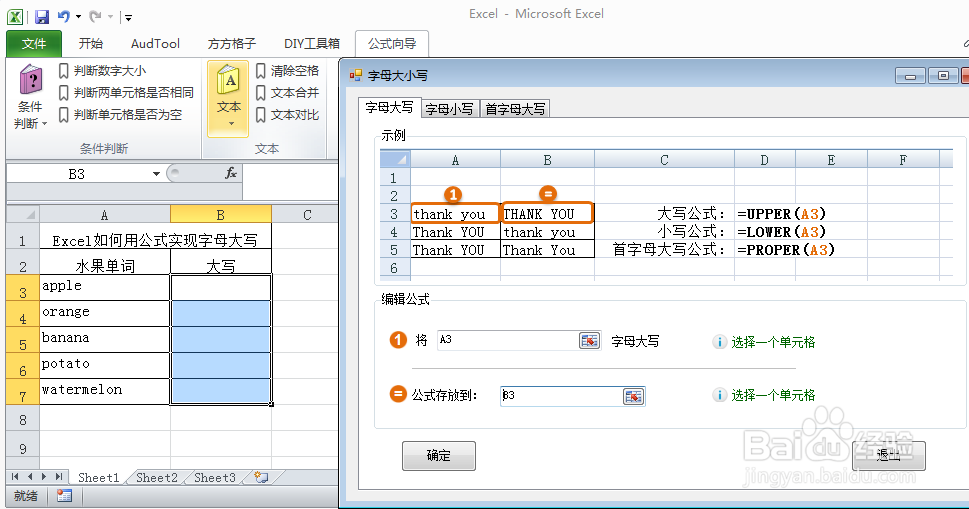The image size is (969, 509).
Task: Click the cell containing watermelon
Action: tap(104, 391)
